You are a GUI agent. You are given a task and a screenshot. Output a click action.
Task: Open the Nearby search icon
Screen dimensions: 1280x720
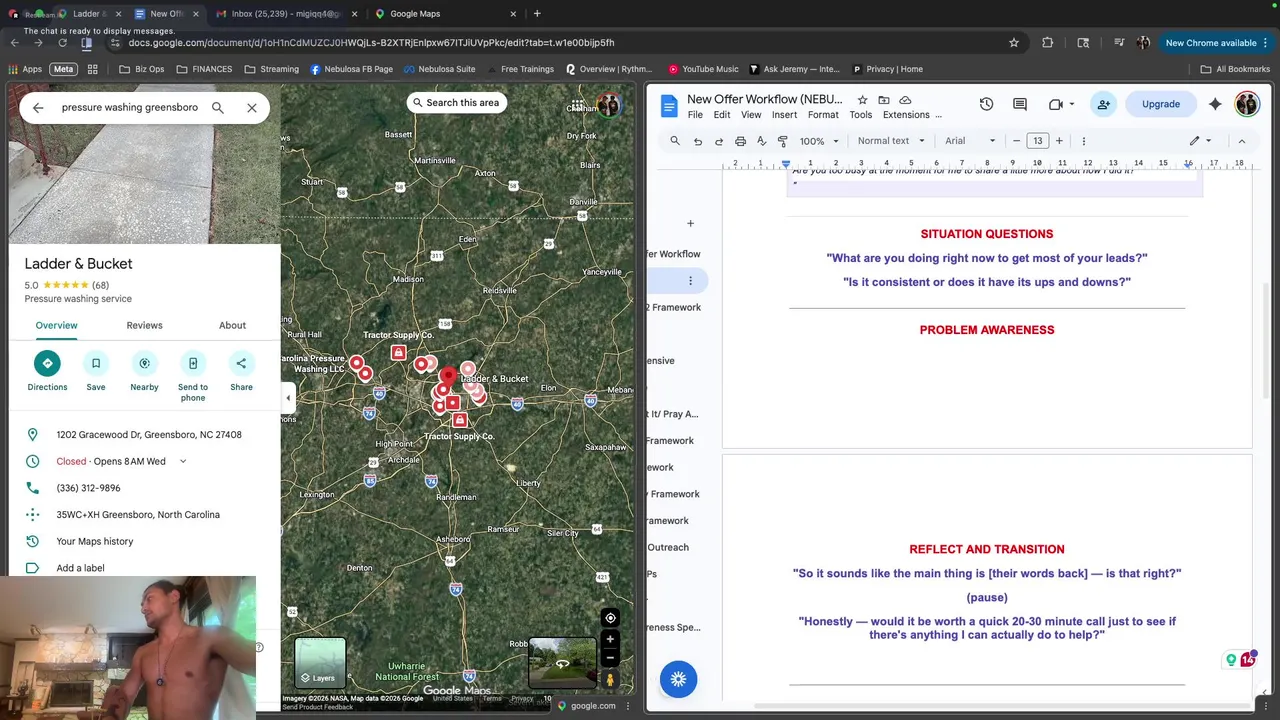point(144,363)
